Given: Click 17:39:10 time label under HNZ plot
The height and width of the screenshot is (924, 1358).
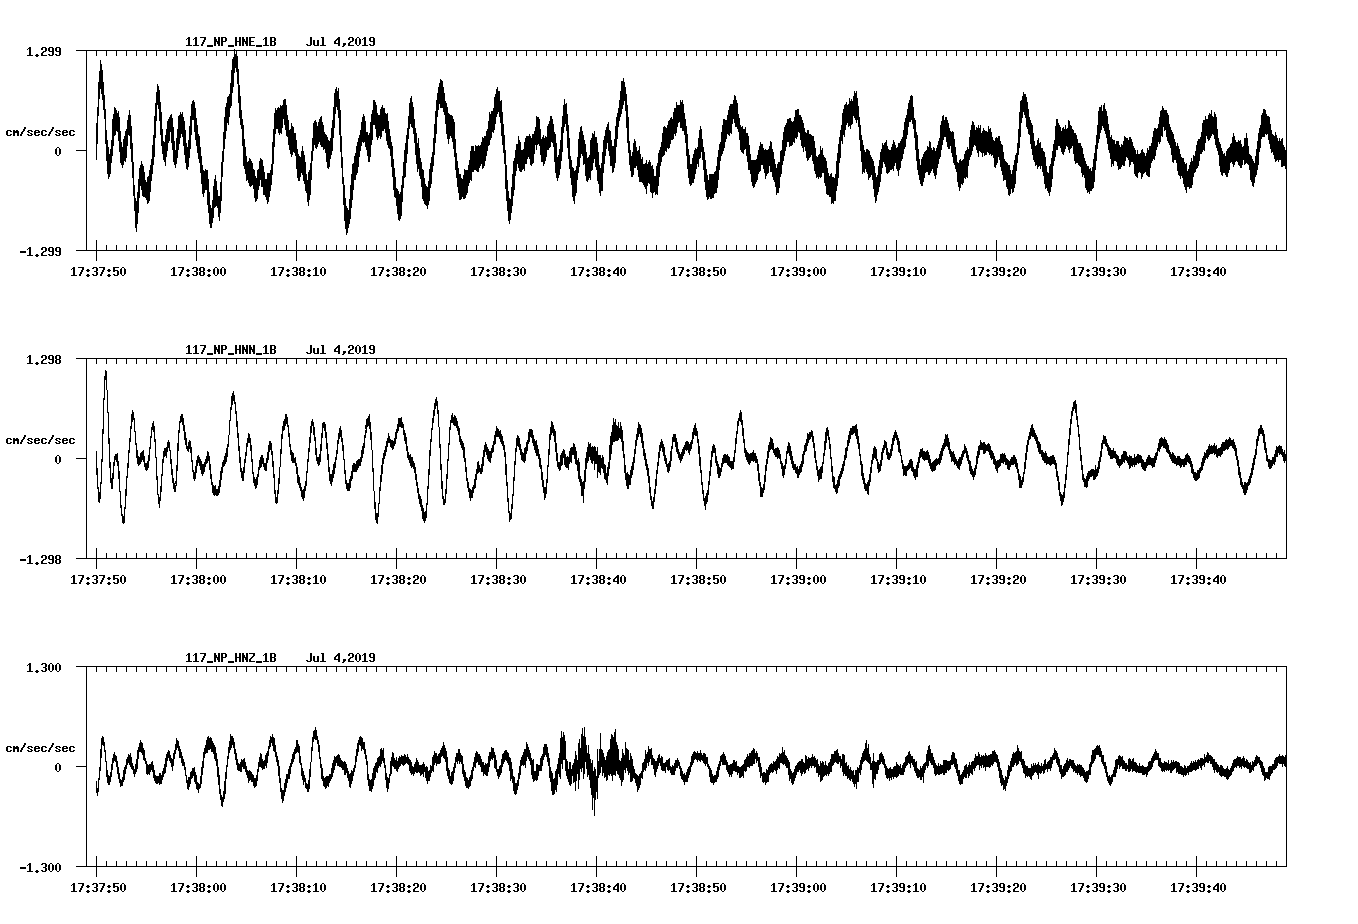Looking at the screenshot, I should [897, 887].
